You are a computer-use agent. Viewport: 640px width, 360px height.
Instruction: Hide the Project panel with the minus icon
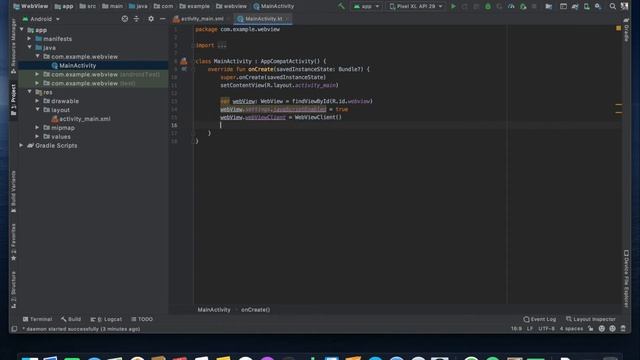[x=162, y=19]
